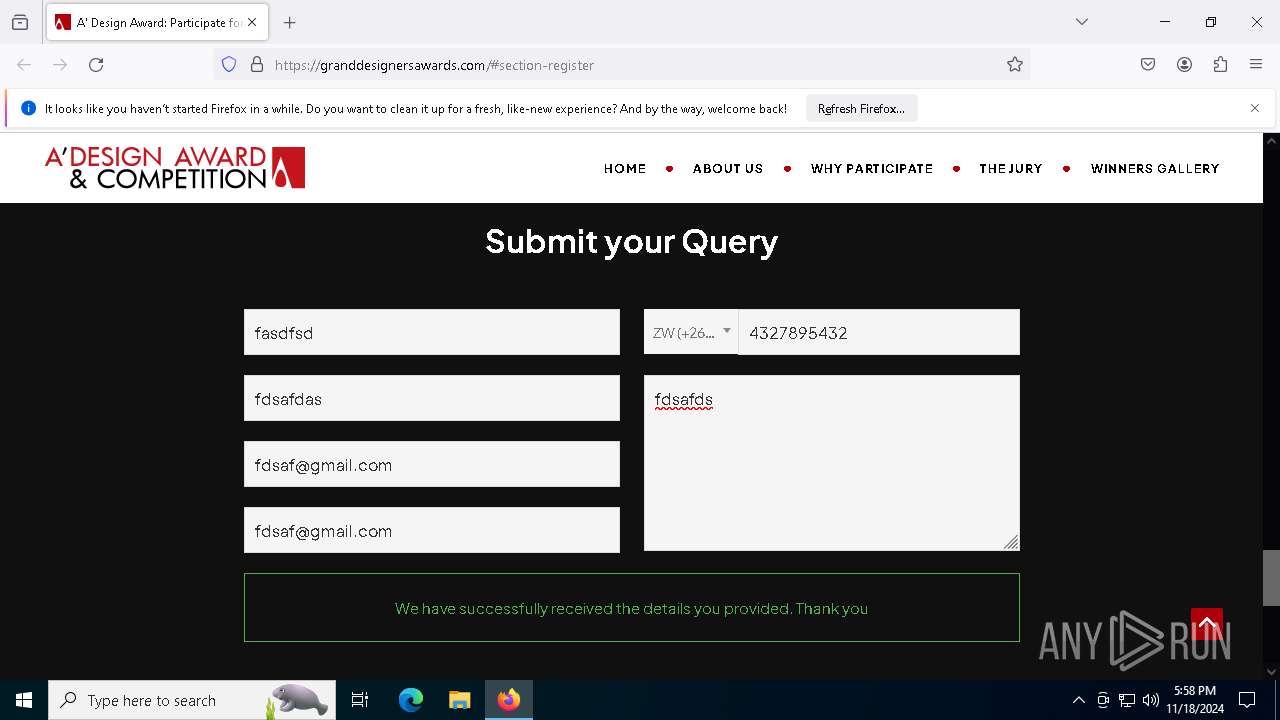
Task: Click the Meet Now tray icon
Action: coord(1103,700)
